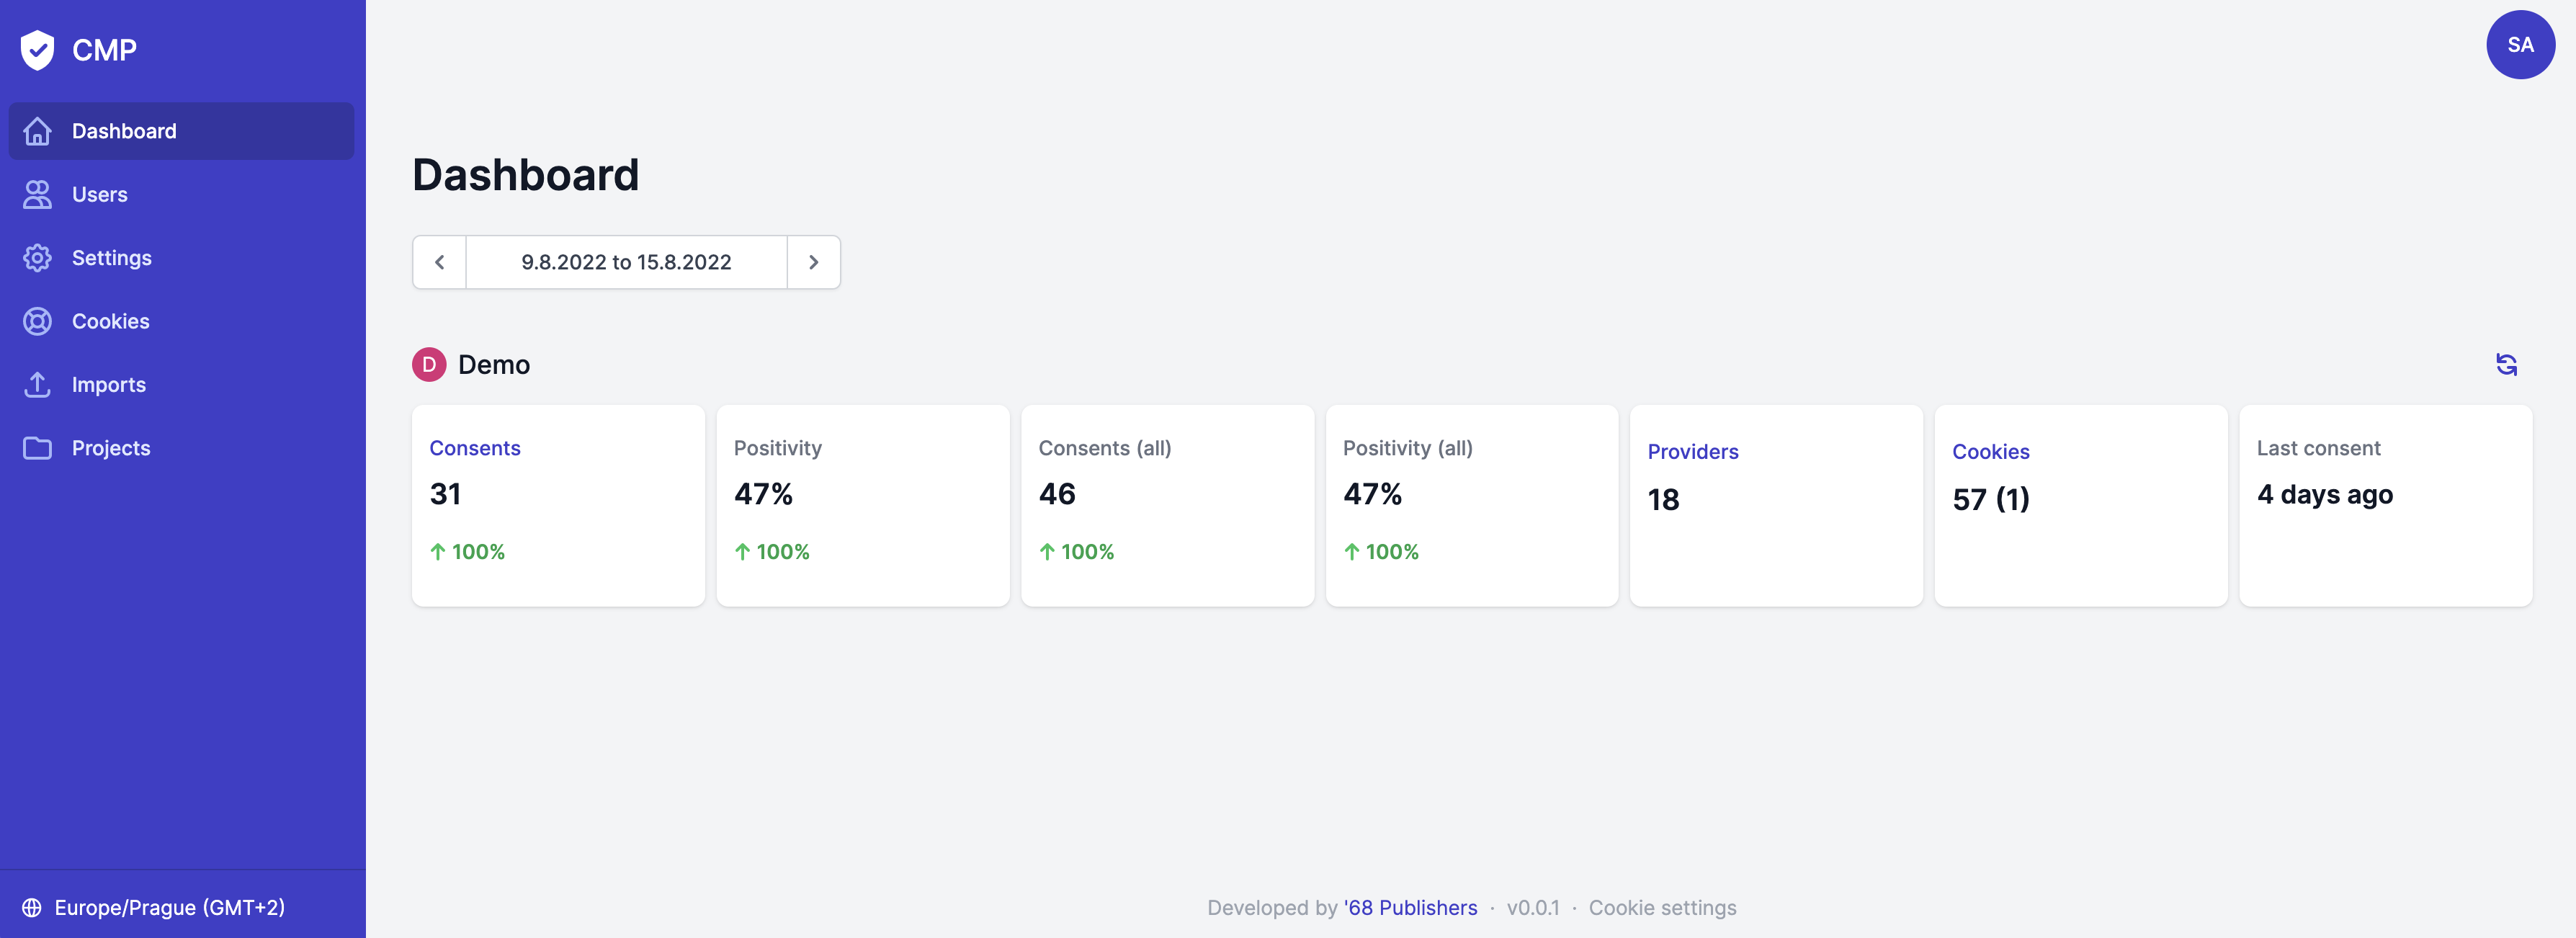Open Cookie settings in footer
Image resolution: width=2576 pixels, height=938 pixels.
coord(1662,907)
